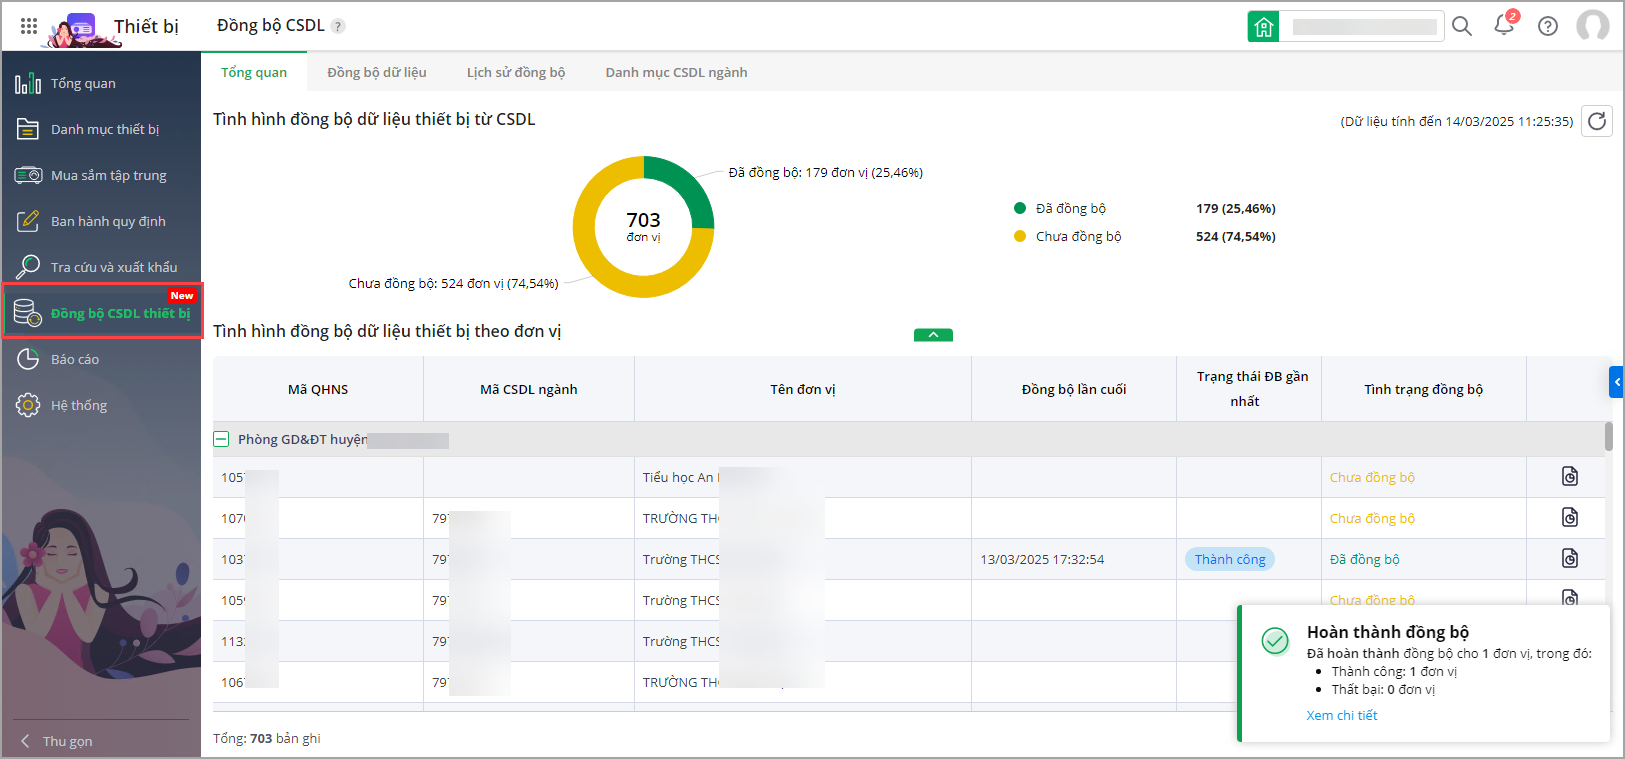Screen dimensions: 1625x759
Task: Open the notifications bell
Action: (1504, 26)
